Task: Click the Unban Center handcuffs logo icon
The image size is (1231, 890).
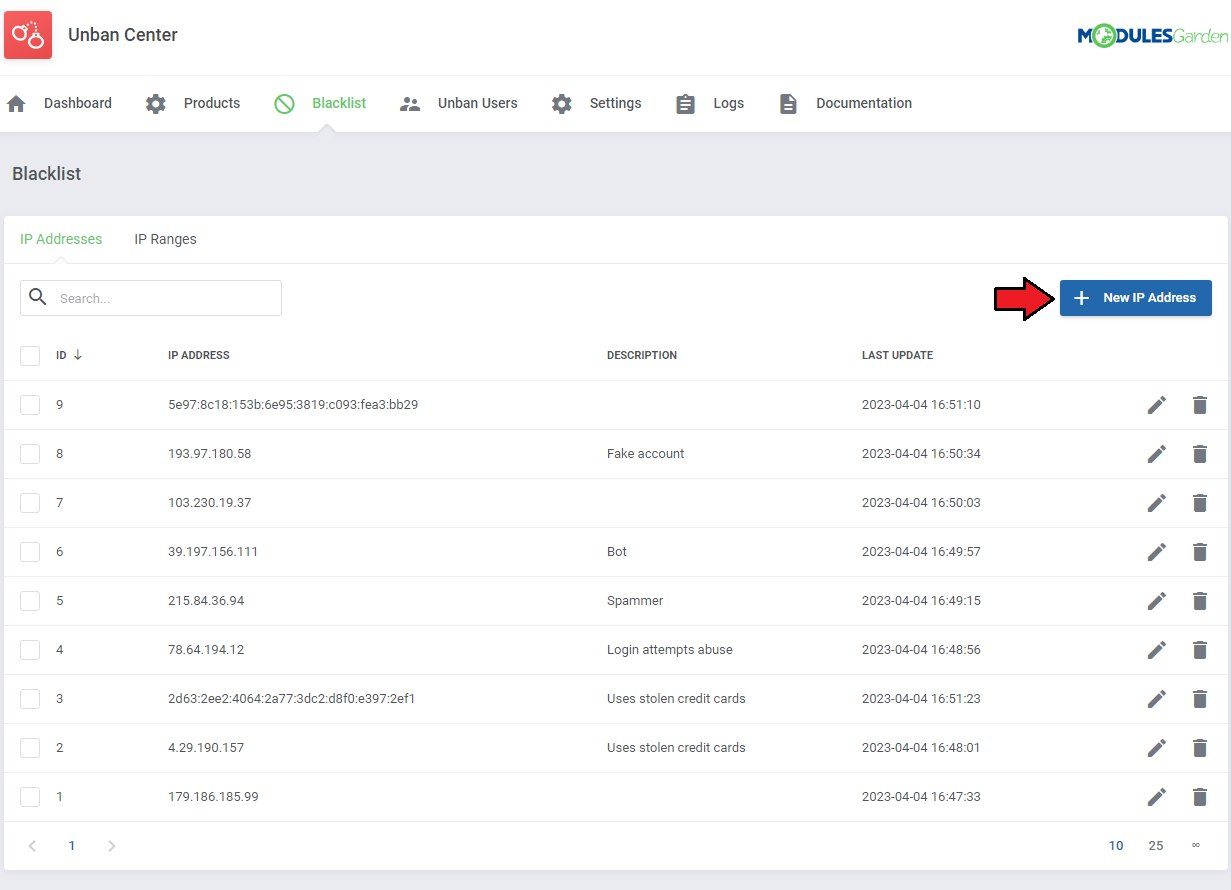Action: click(28, 35)
